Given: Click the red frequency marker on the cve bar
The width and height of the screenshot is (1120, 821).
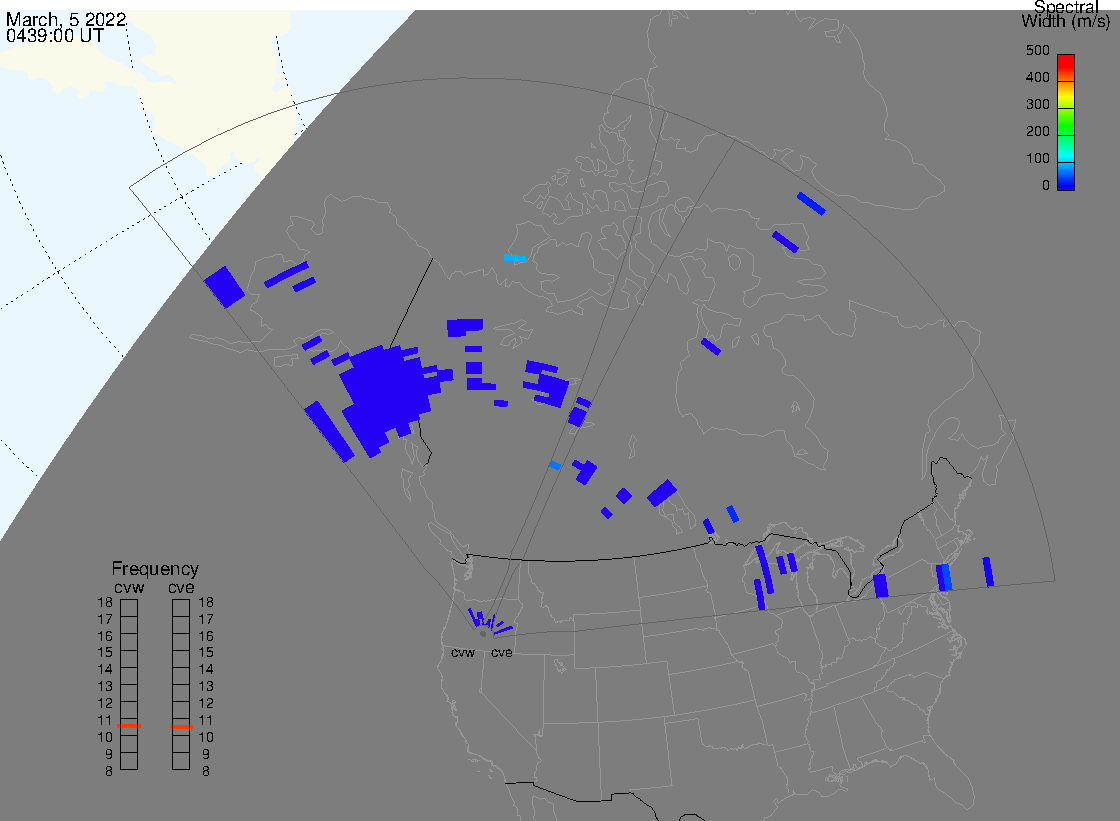Looking at the screenshot, I should tap(181, 727).
